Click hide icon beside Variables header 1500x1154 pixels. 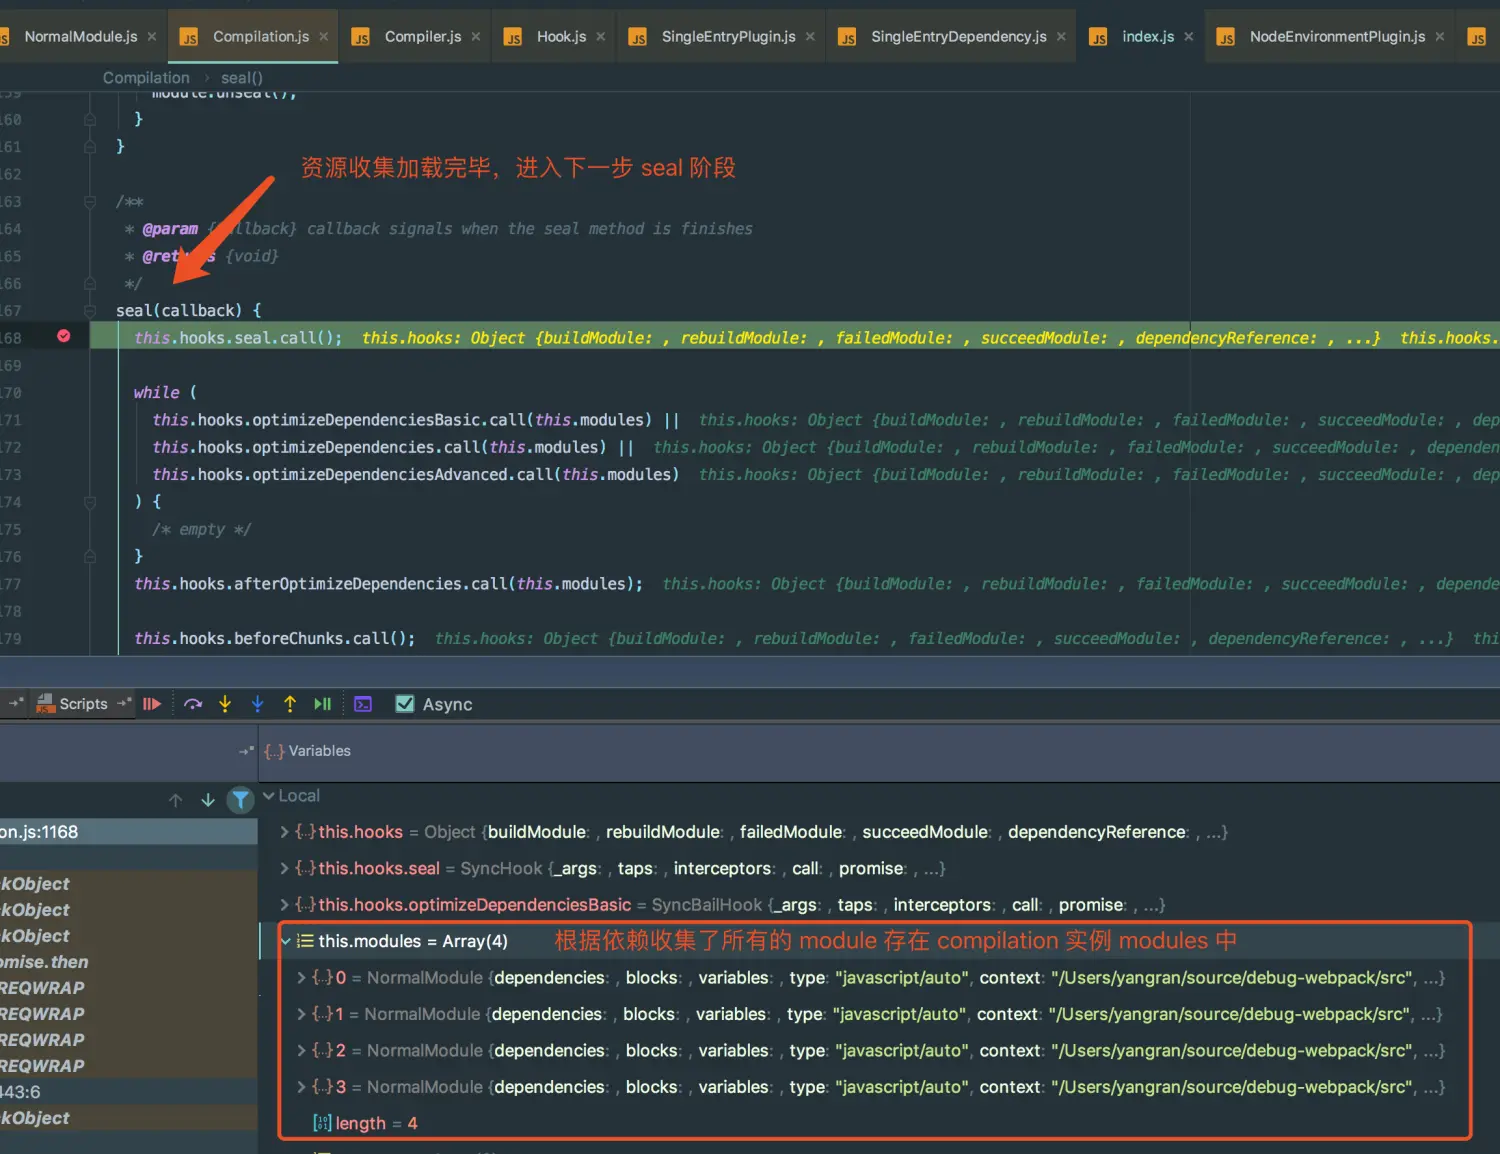tap(246, 751)
